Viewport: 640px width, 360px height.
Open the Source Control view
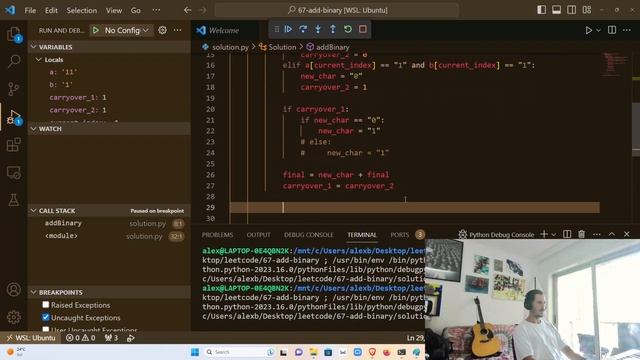click(14, 89)
